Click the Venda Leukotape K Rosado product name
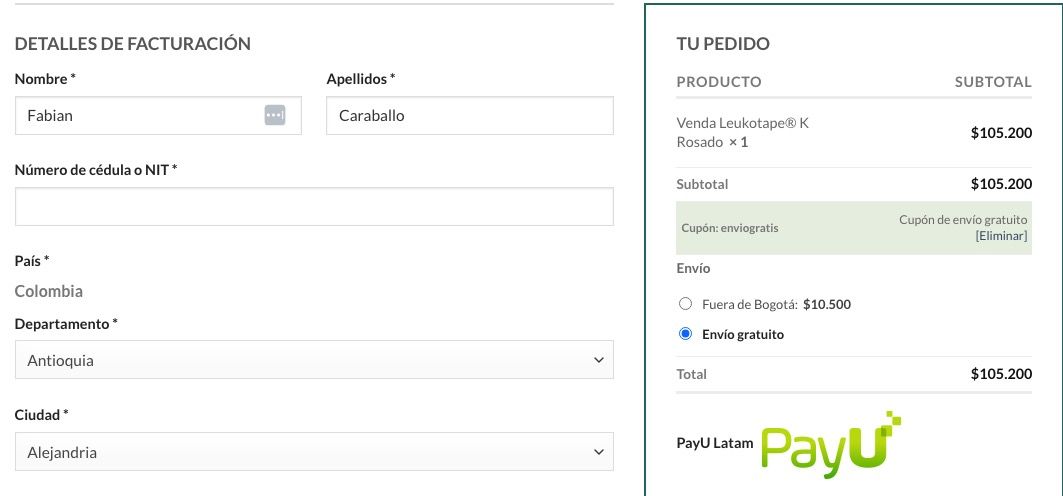1063x496 pixels. pyautogui.click(x=742, y=133)
